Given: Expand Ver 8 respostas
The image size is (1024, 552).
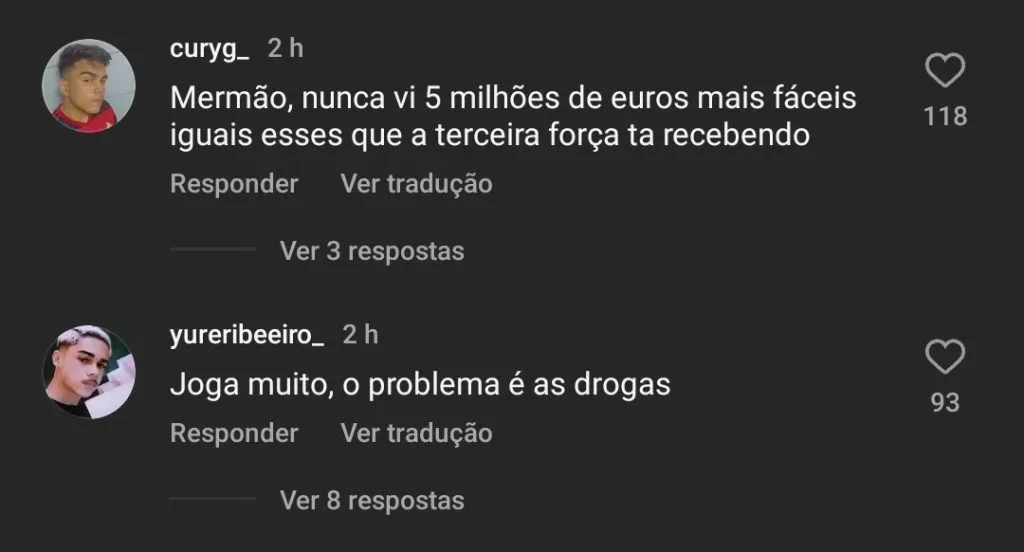Looking at the screenshot, I should coord(372,500).
